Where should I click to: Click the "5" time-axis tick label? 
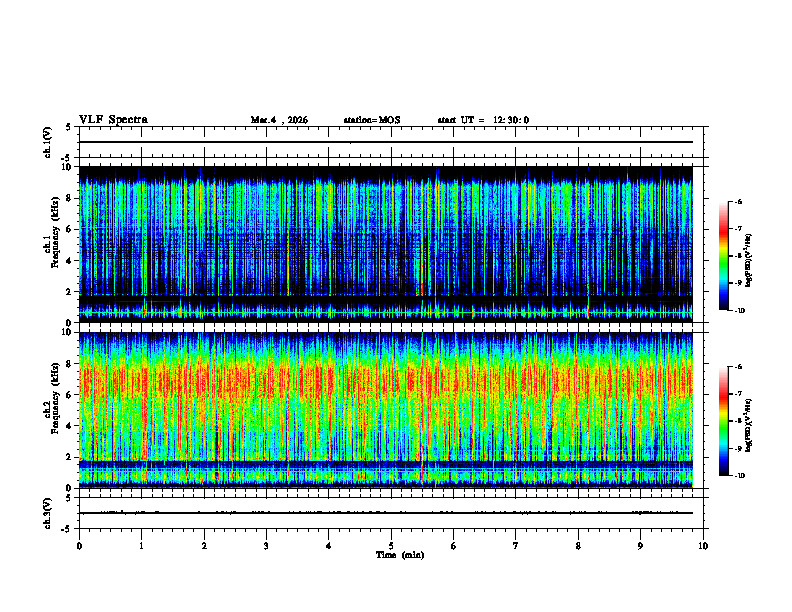(391, 546)
